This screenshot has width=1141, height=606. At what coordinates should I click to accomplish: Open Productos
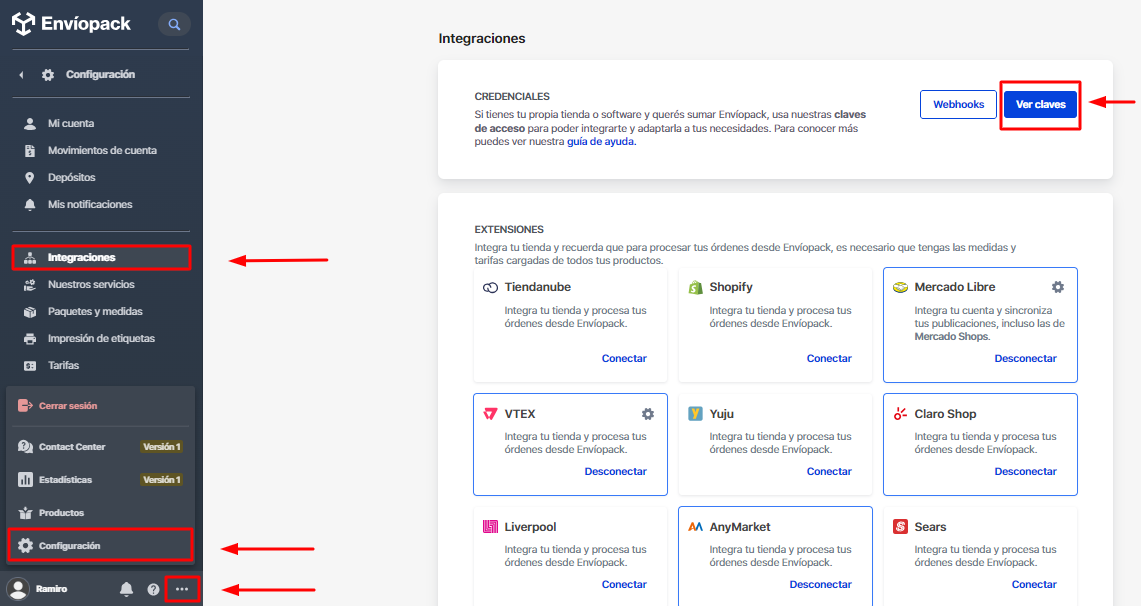(x=61, y=513)
